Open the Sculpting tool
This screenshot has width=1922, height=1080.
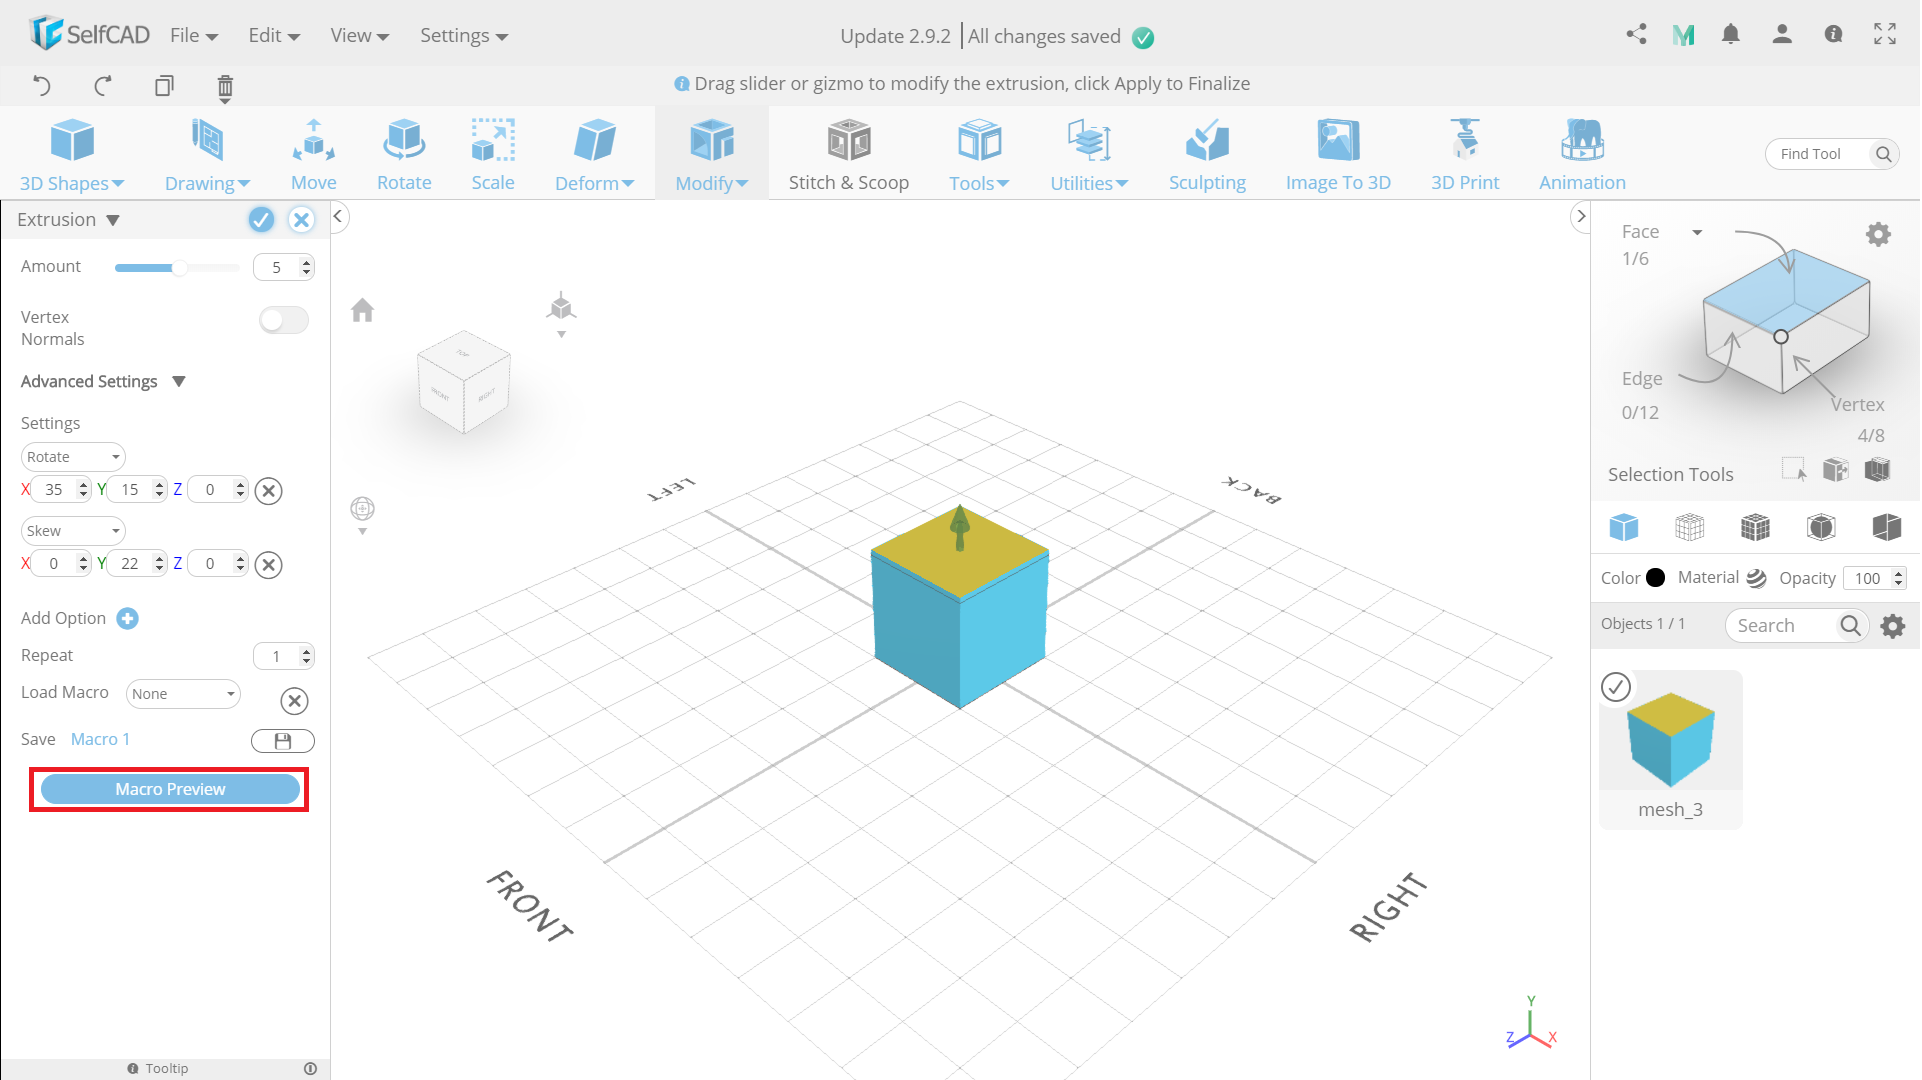[x=1207, y=155]
